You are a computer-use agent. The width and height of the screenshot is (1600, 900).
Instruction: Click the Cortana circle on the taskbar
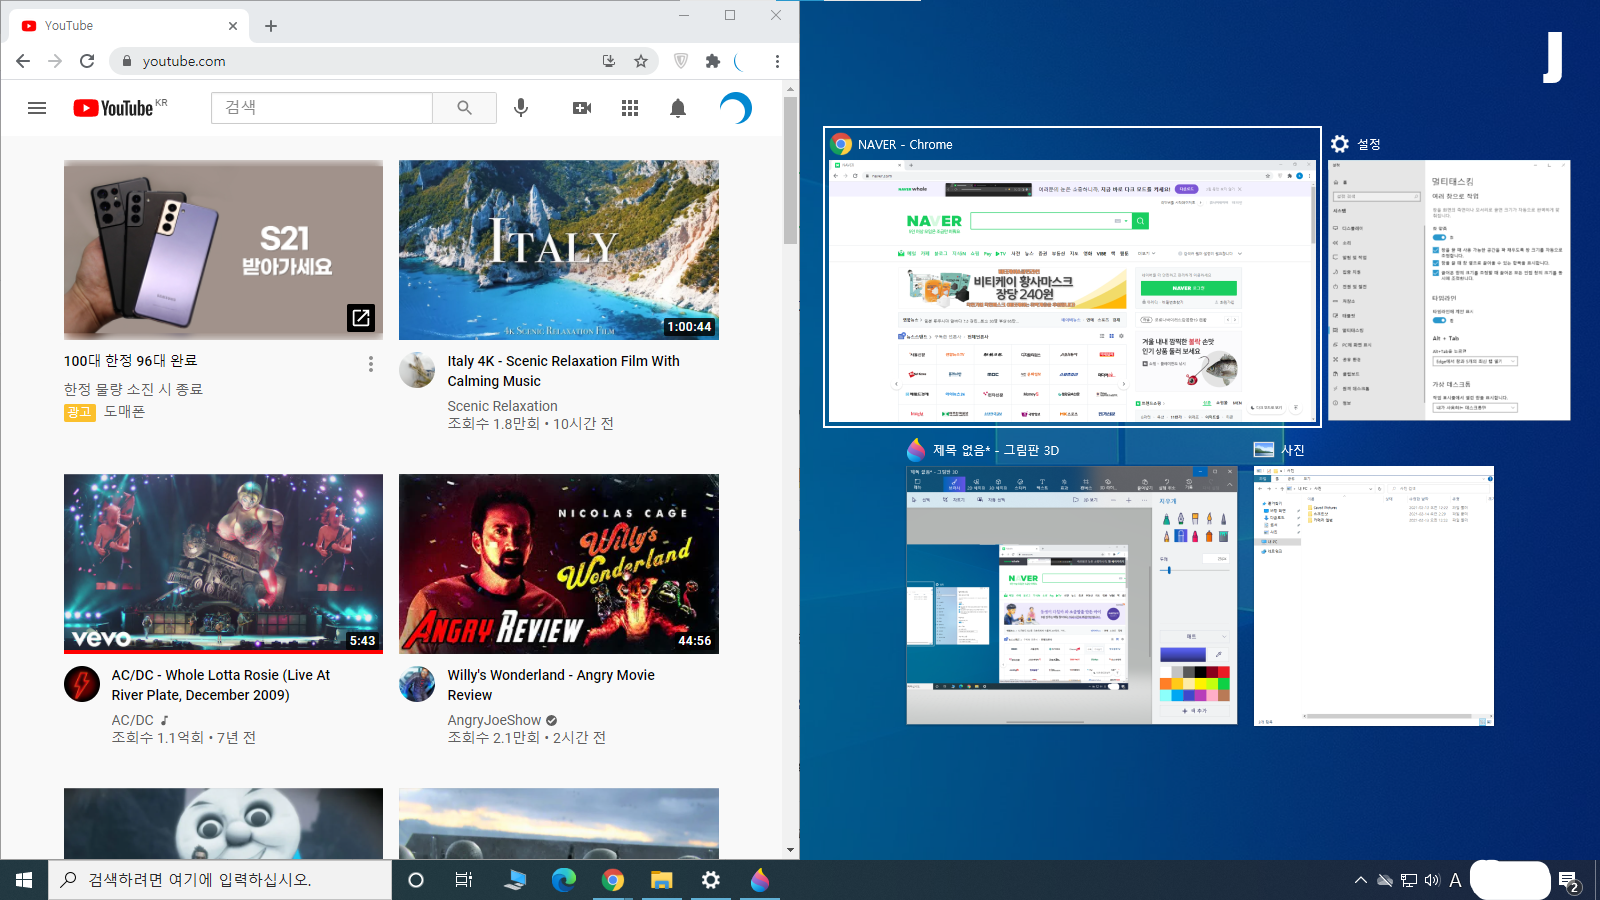tap(416, 880)
